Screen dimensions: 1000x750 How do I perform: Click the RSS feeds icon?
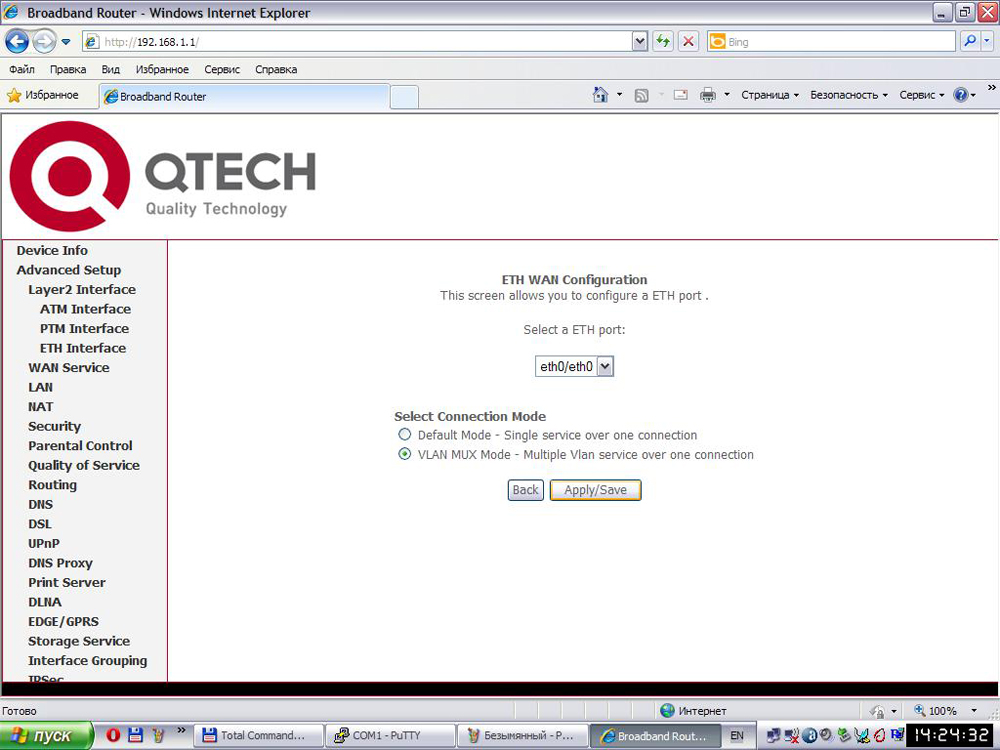point(641,95)
